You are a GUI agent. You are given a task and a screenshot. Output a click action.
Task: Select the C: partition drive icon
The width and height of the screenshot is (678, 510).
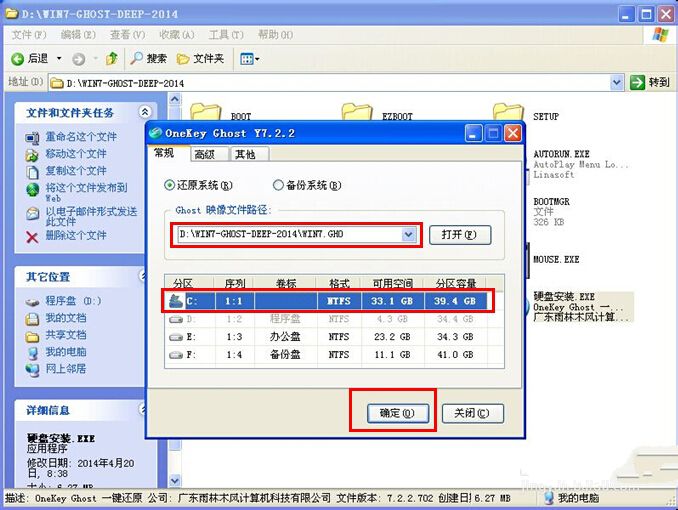coord(177,299)
